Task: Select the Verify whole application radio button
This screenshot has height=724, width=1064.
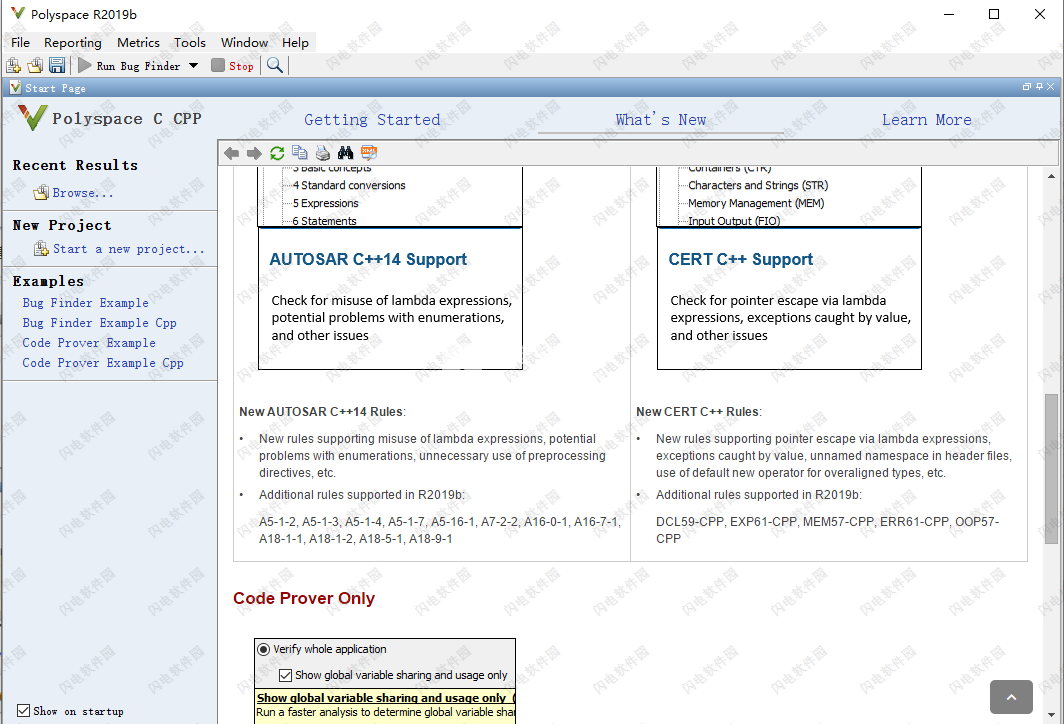Action: coord(263,649)
